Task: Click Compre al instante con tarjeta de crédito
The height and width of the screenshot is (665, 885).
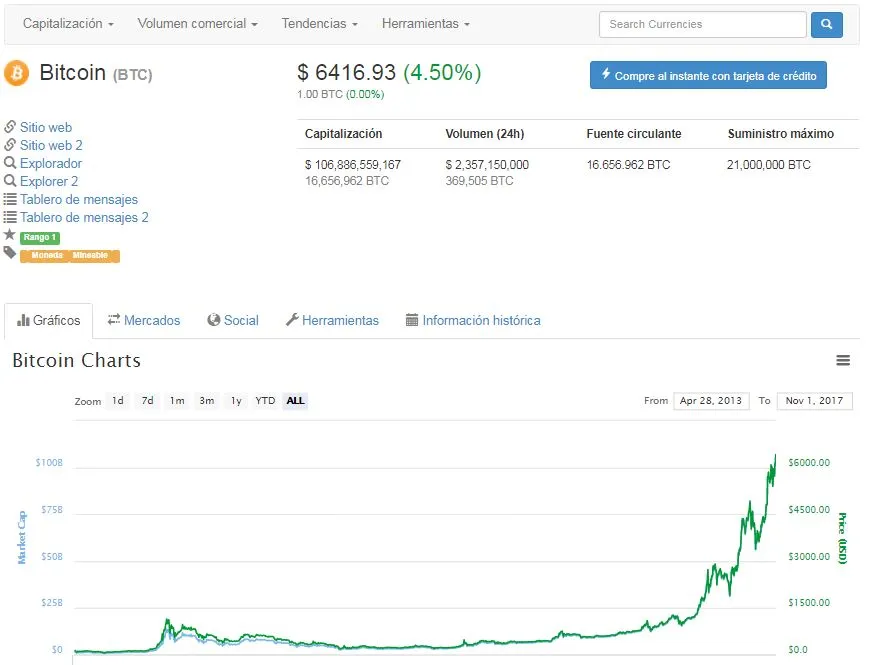Action: coord(708,75)
